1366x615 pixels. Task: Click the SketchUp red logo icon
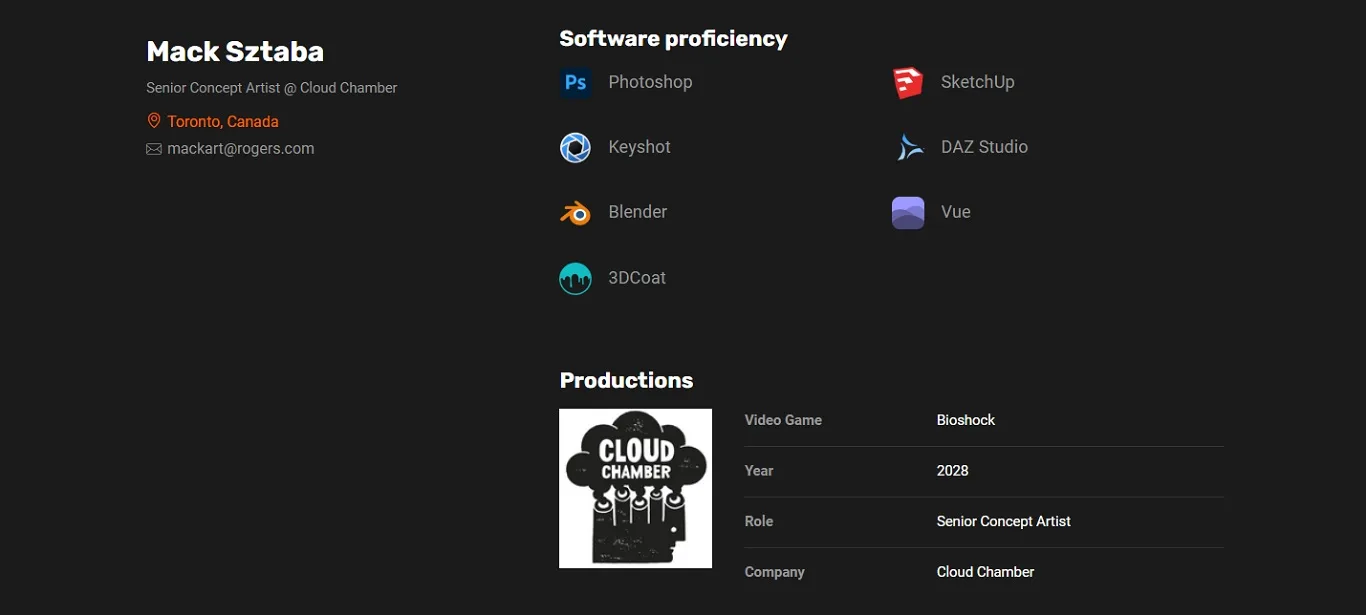[907, 82]
